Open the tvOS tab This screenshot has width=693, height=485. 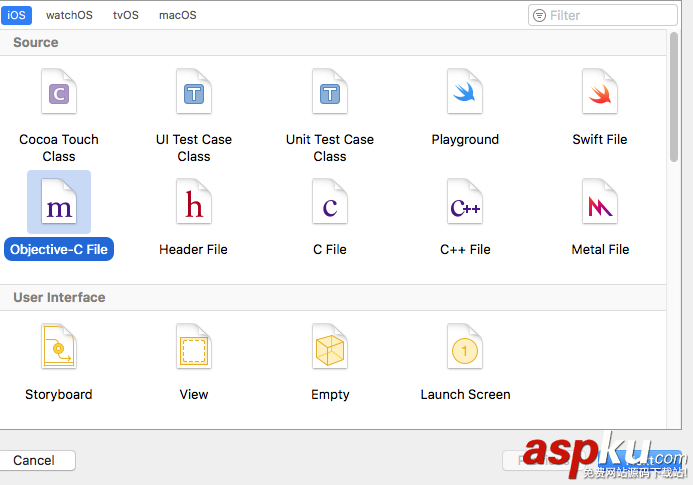pos(126,15)
